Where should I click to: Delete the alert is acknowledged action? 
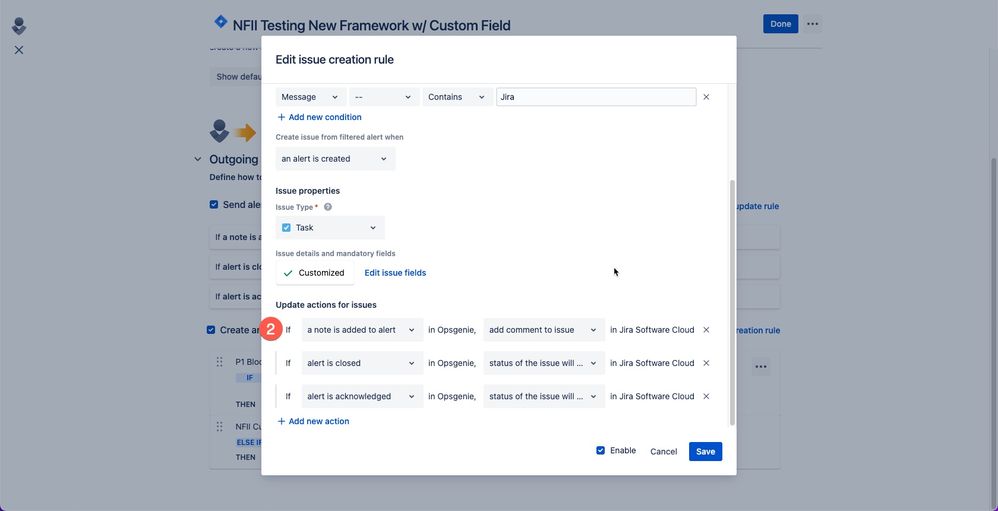[x=706, y=396]
